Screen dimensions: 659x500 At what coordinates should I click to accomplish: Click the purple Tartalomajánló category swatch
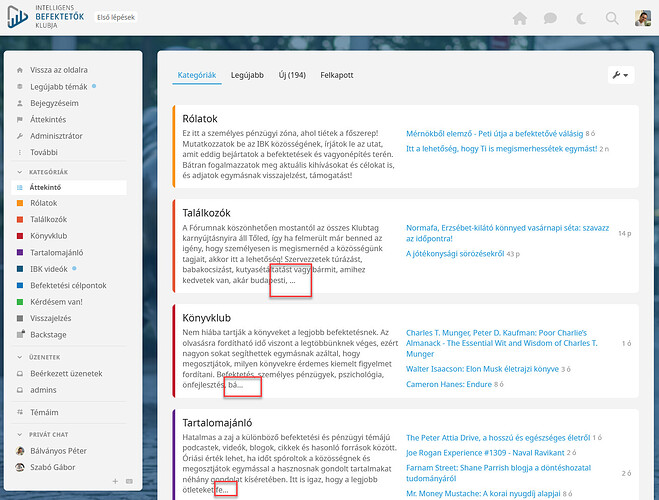click(20, 253)
